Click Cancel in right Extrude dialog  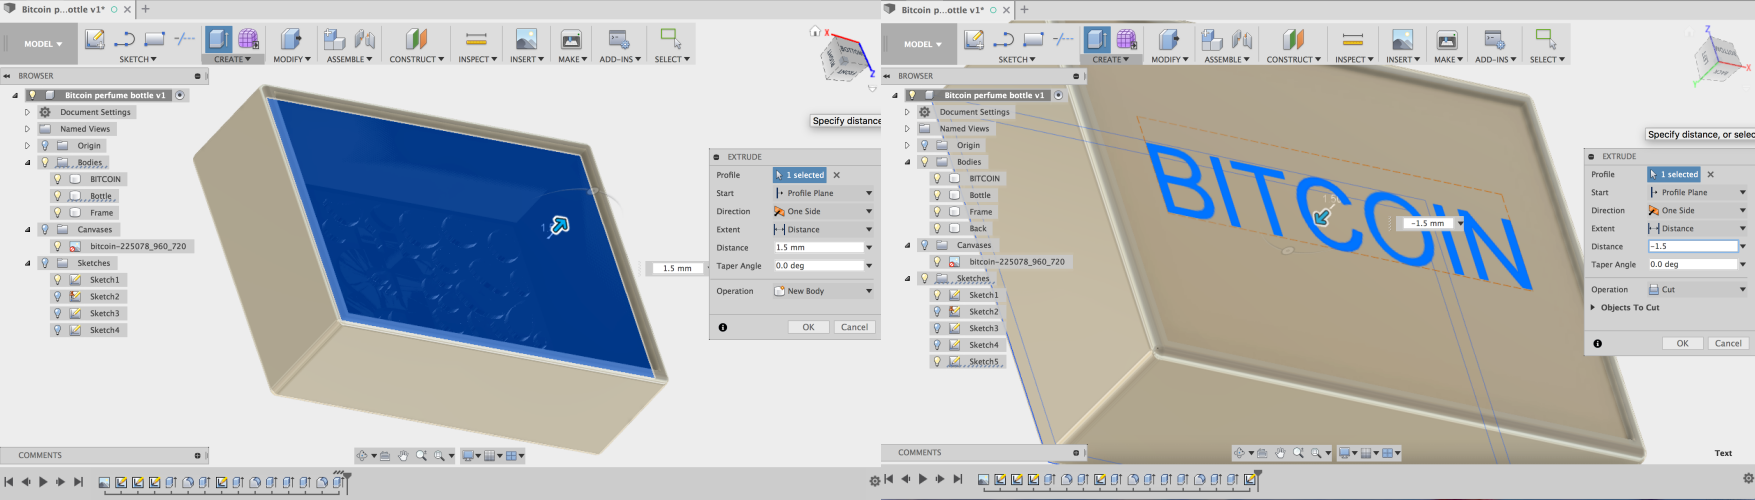(x=1728, y=343)
